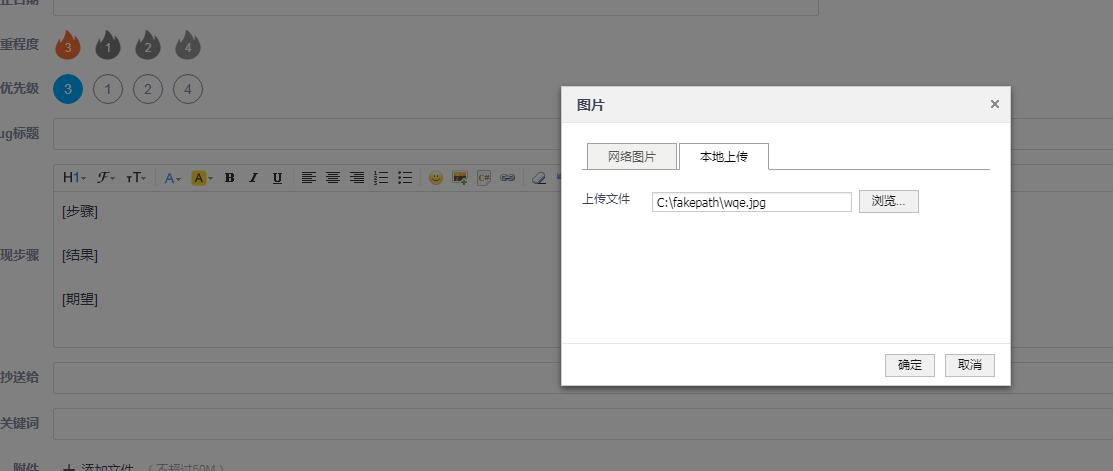
Task: Toggle underline formatting
Action: [x=278, y=178]
